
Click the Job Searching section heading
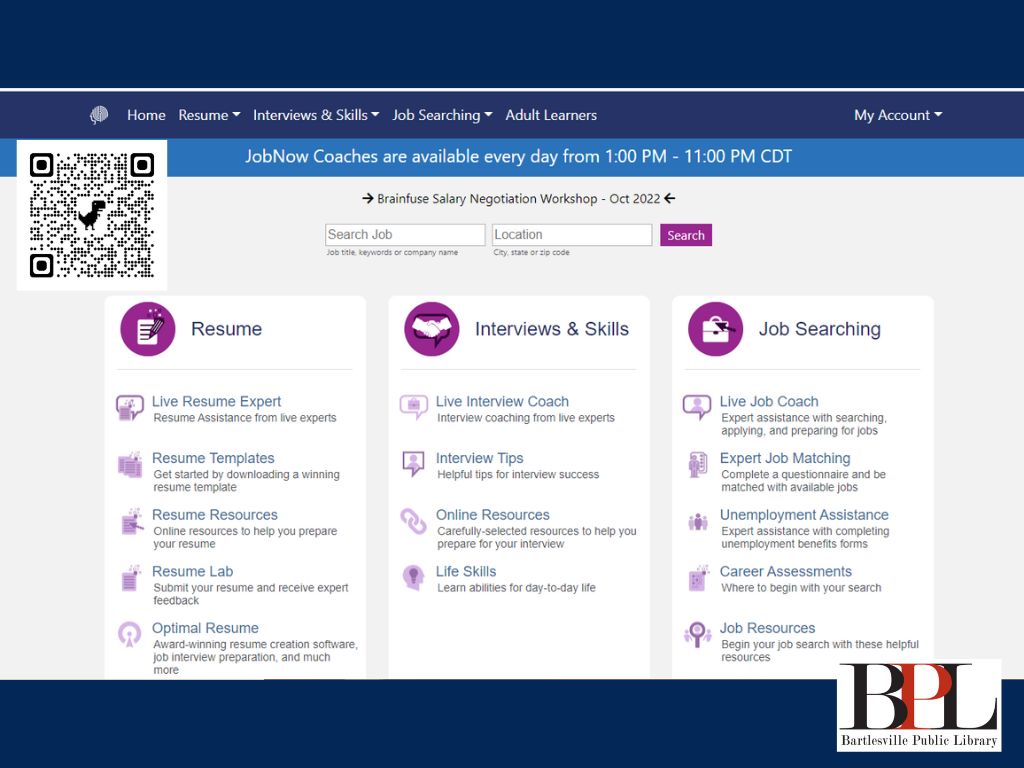pos(820,329)
